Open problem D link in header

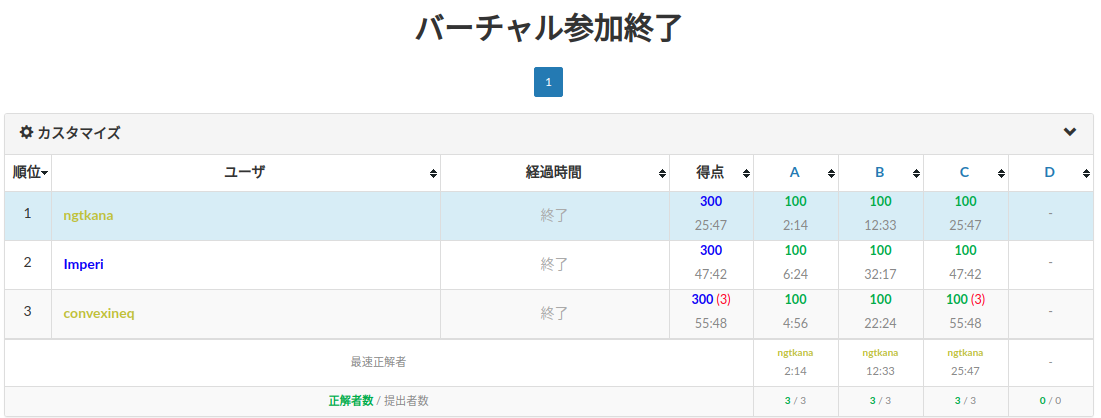coord(1050,173)
